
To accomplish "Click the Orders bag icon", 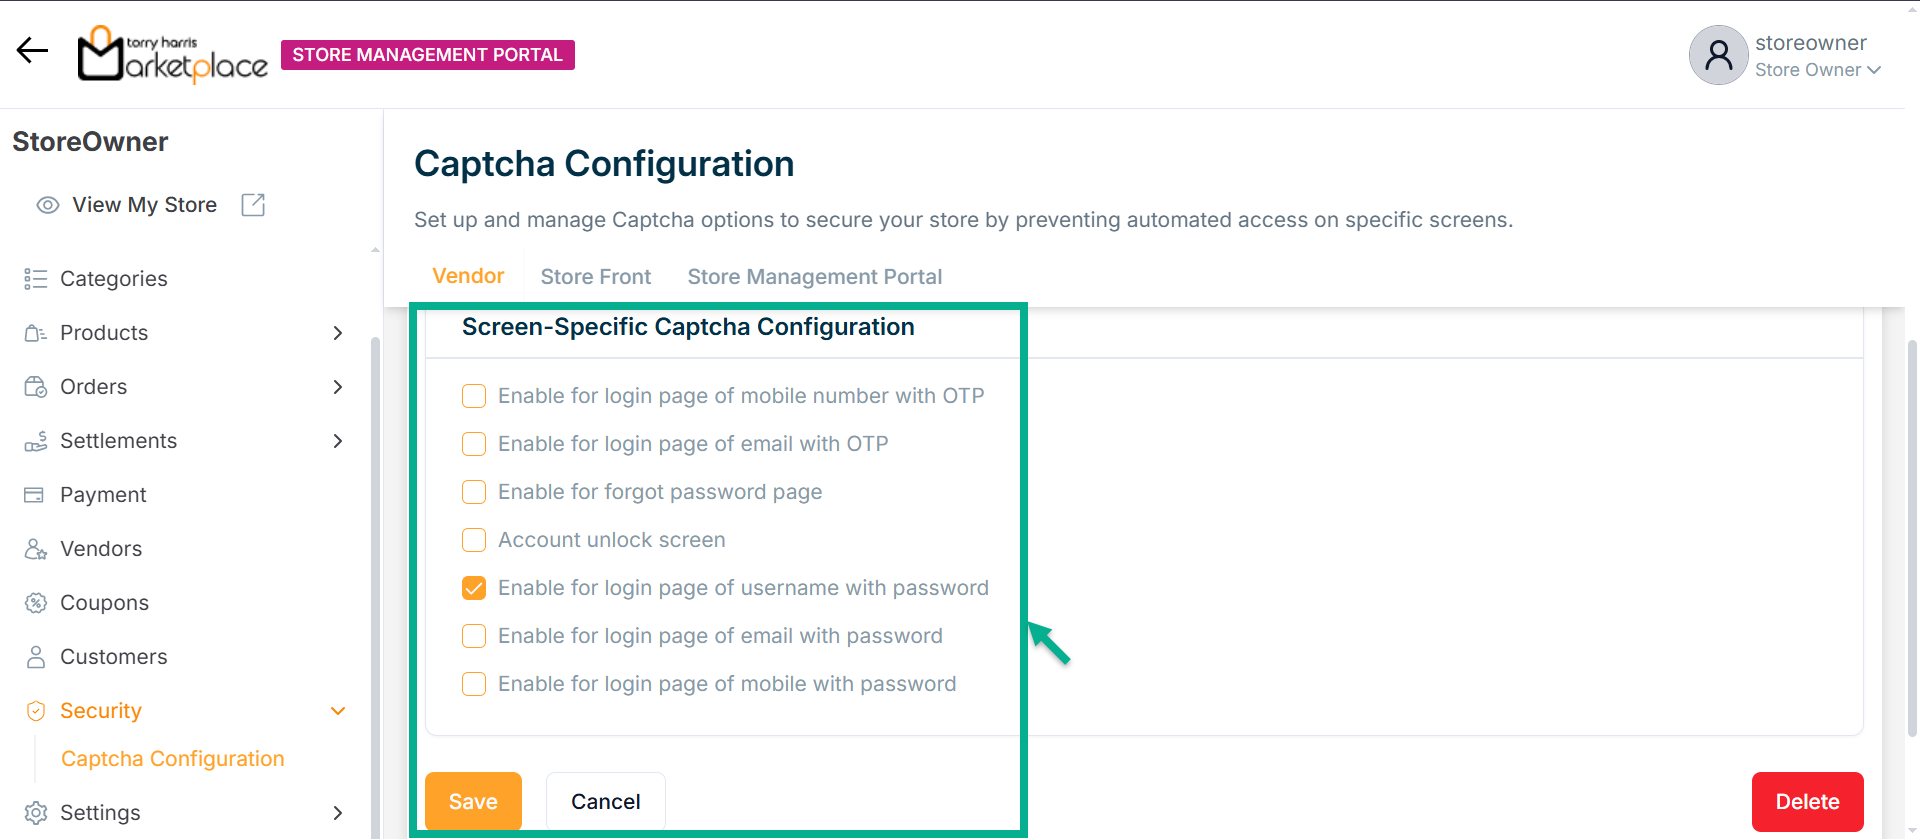I will [36, 387].
